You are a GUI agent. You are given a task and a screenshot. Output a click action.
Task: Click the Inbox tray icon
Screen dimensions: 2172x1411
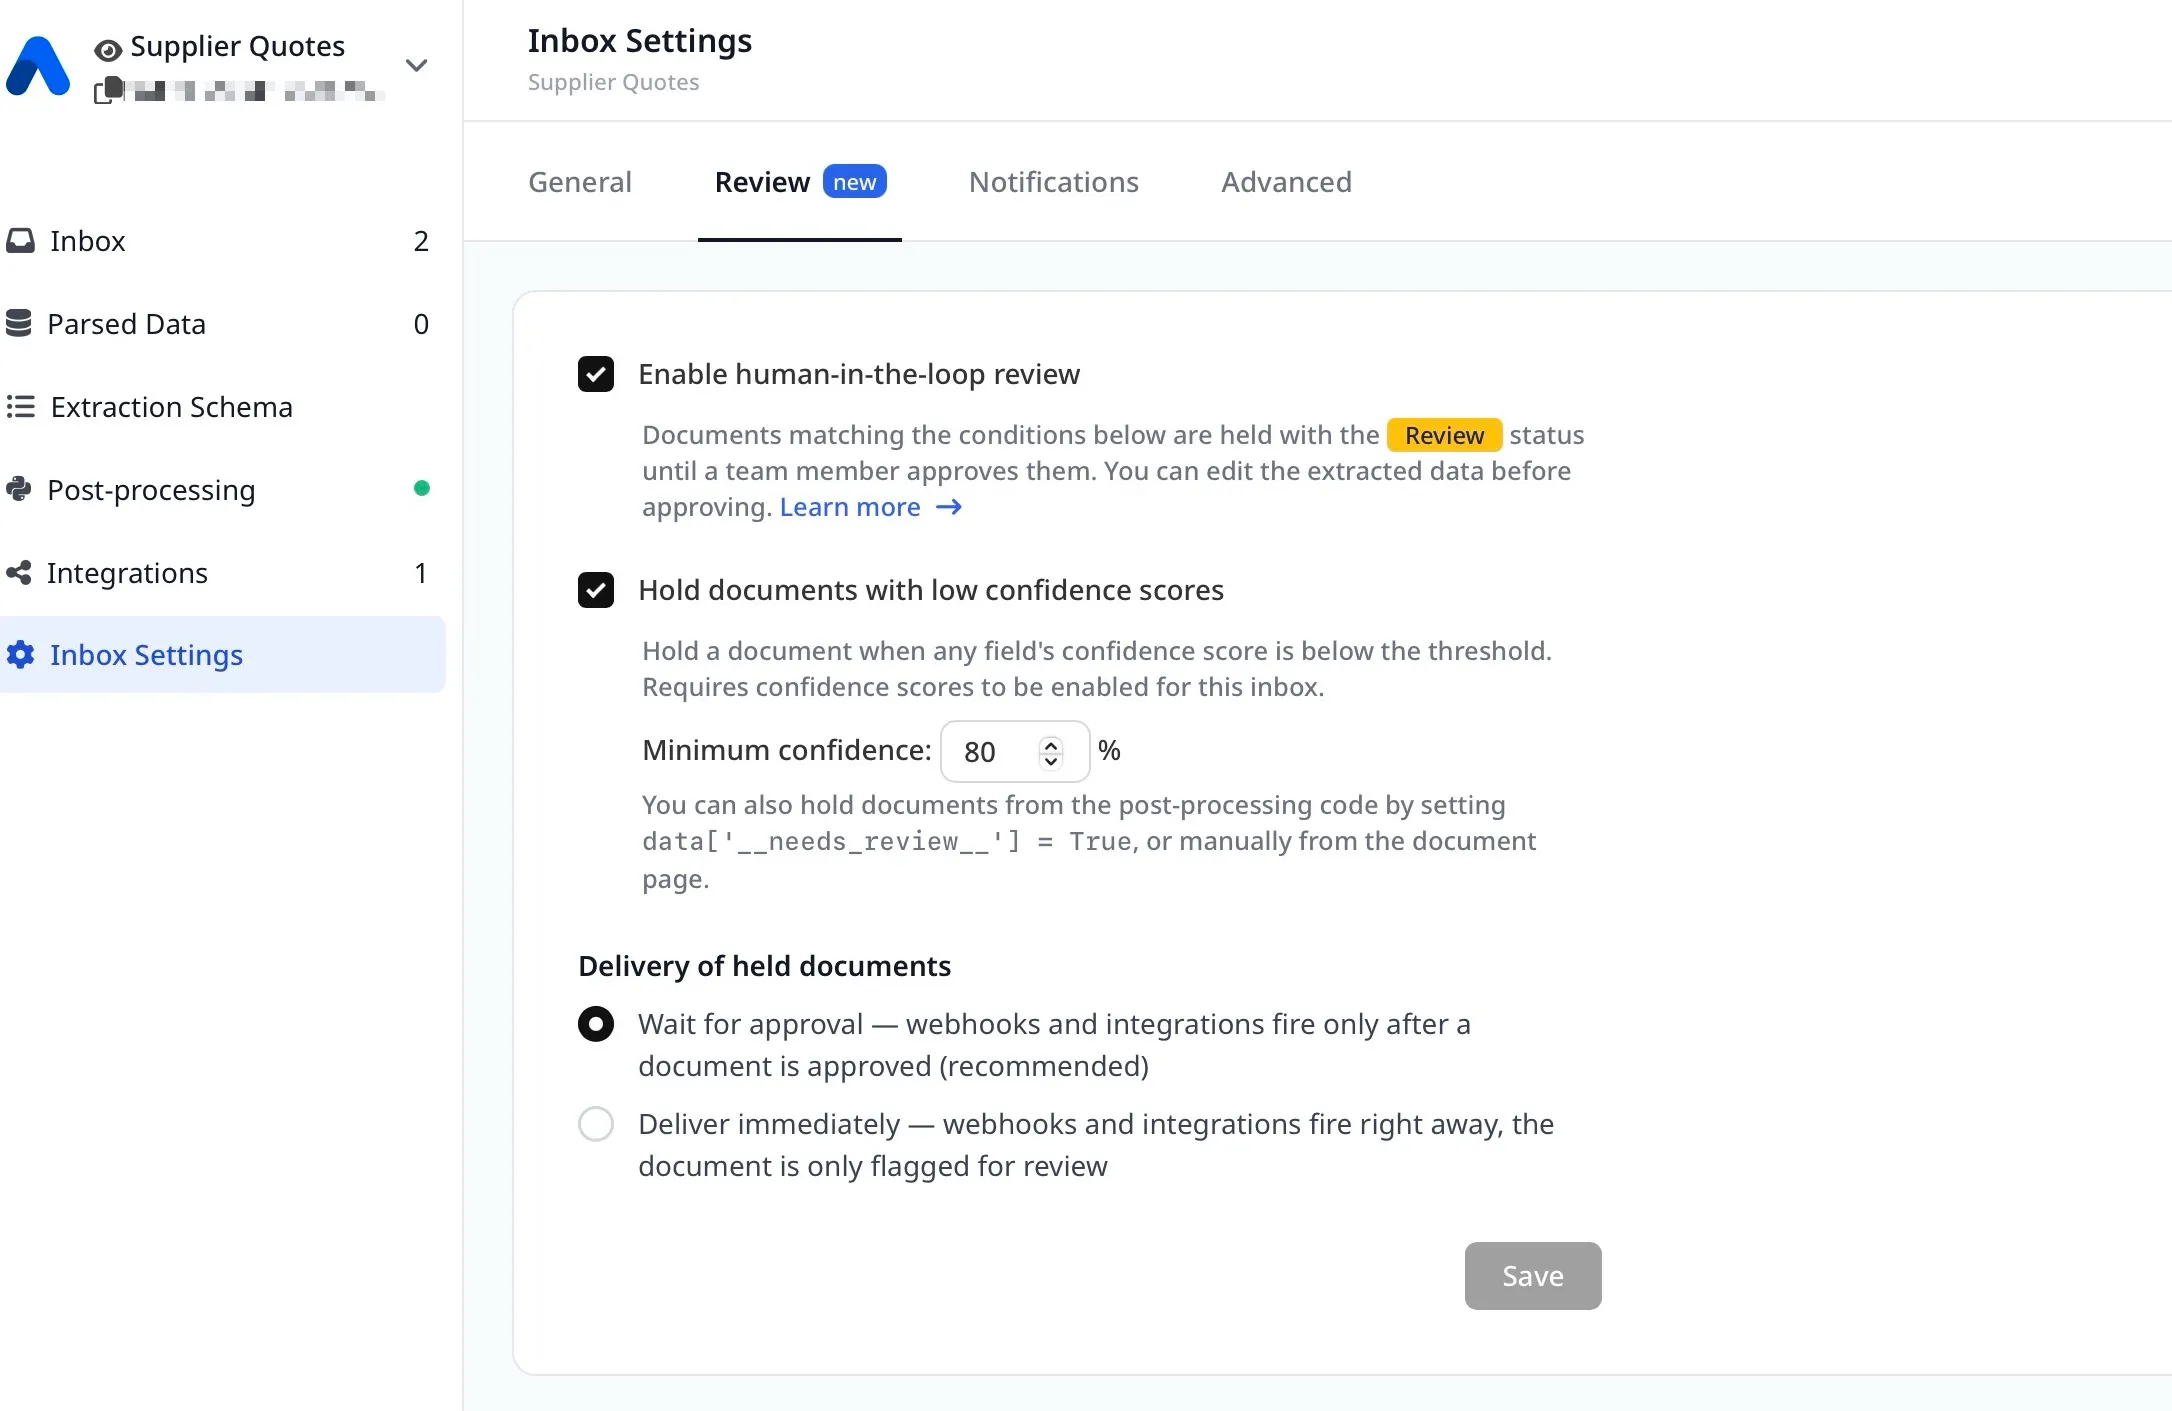[x=20, y=241]
